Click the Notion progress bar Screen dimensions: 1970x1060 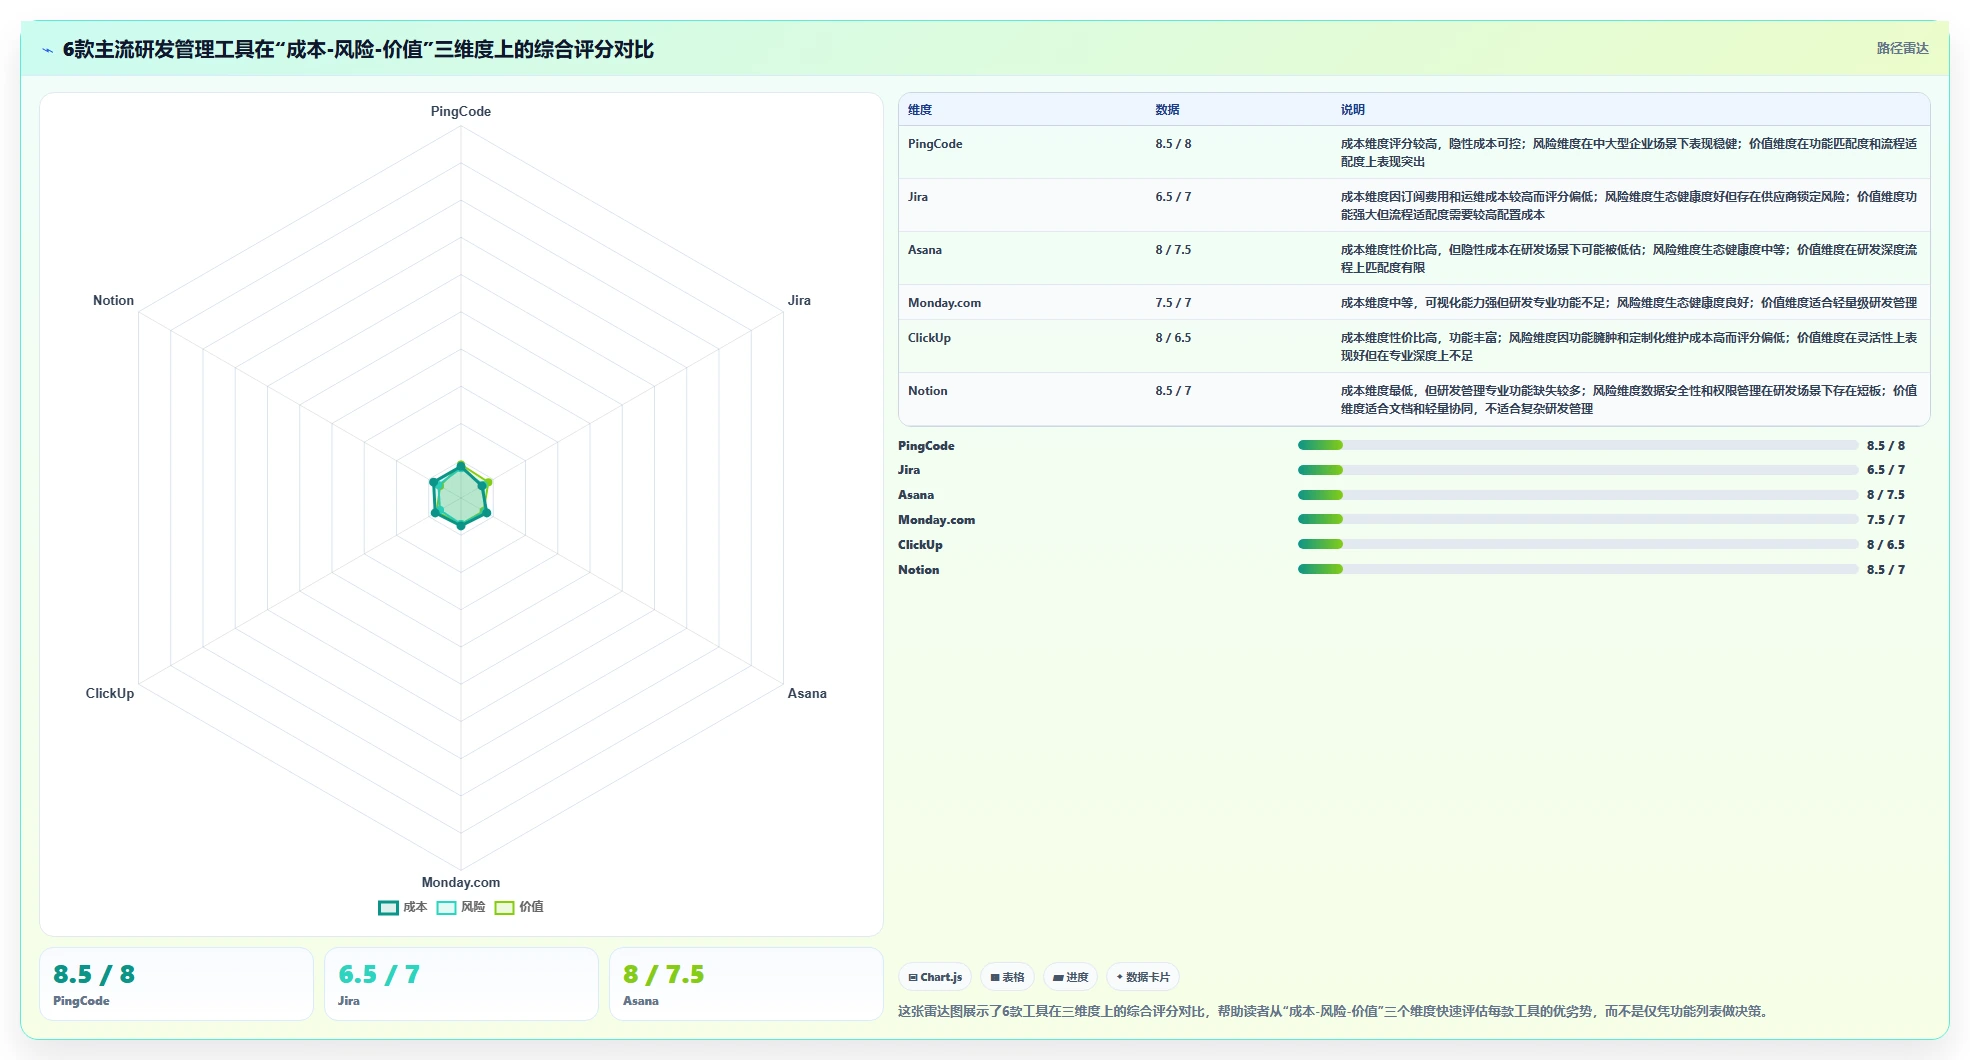(x=1578, y=569)
